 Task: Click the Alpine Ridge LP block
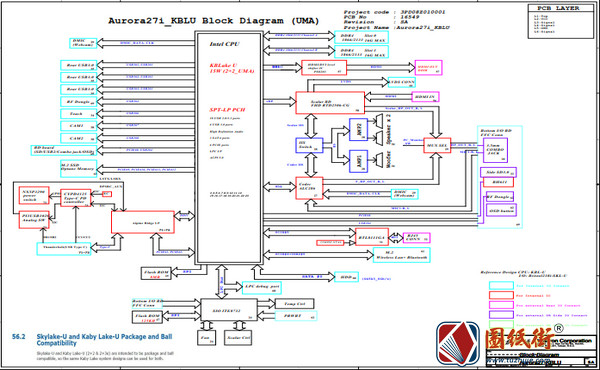(143, 222)
